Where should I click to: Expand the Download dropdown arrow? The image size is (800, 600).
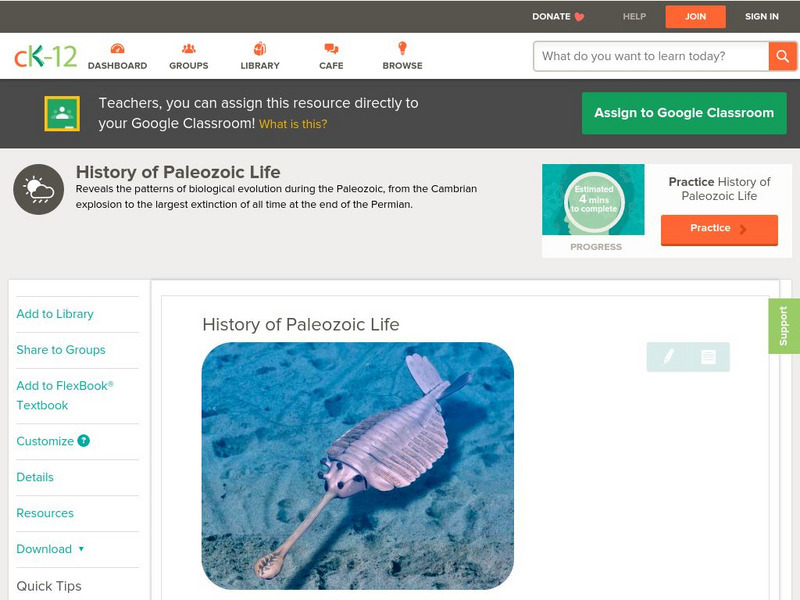pos(81,549)
